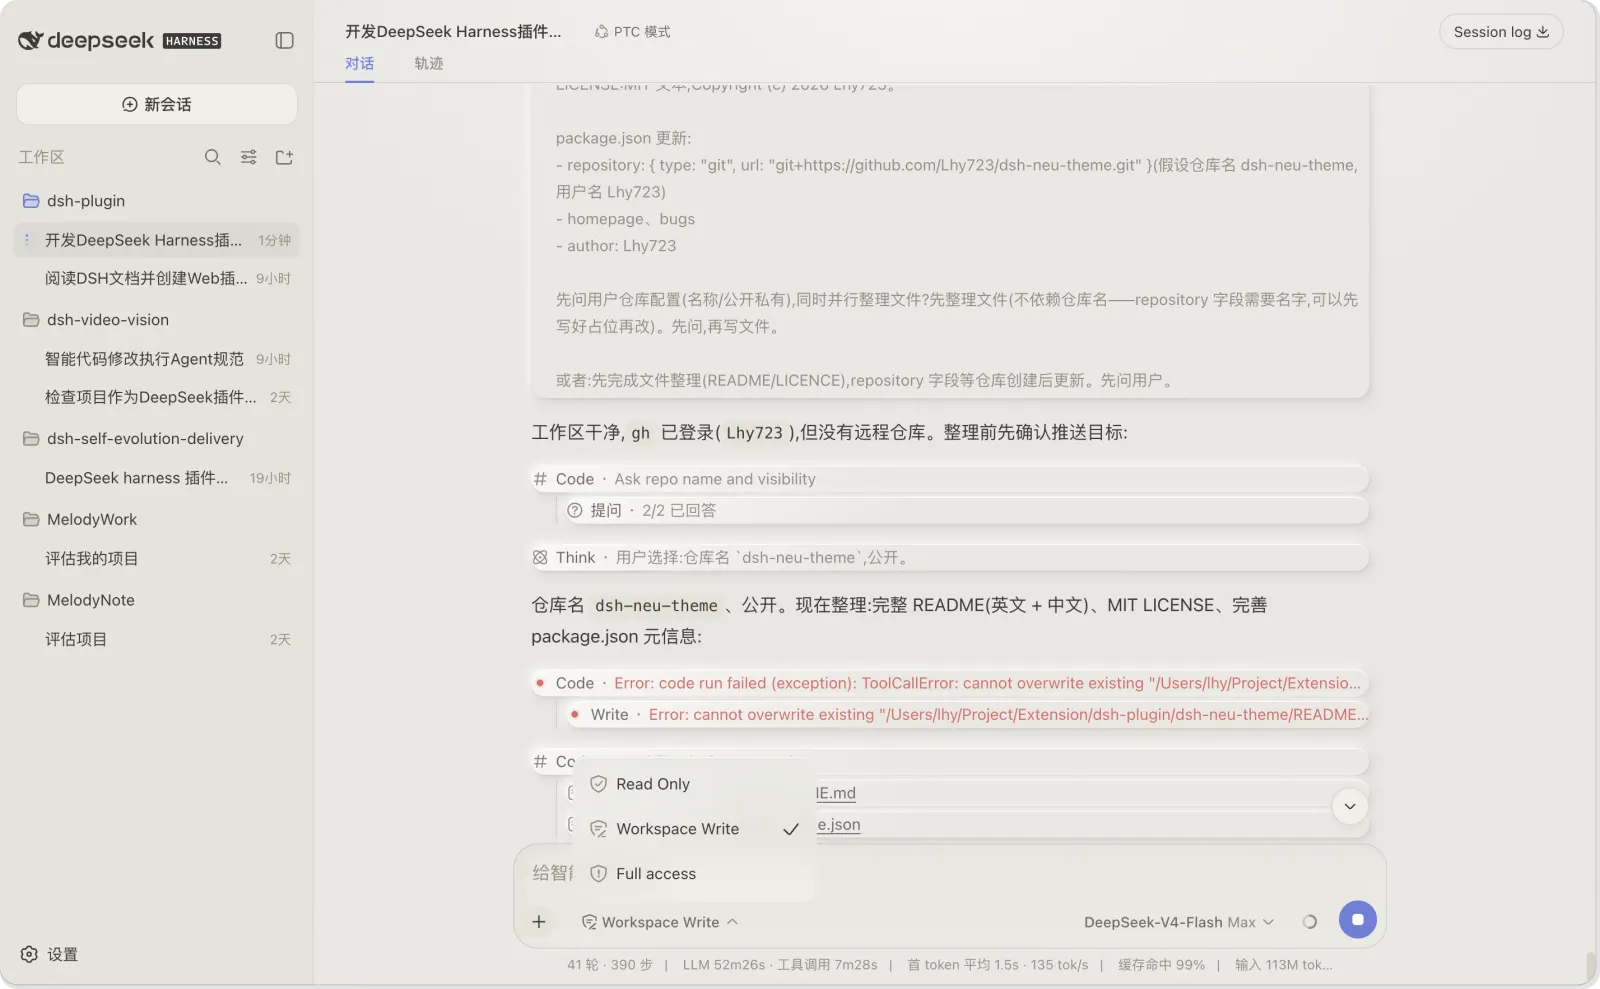The width and height of the screenshot is (1600, 989).
Task: Click the hash icon beside Ask repo name
Action: (x=540, y=479)
